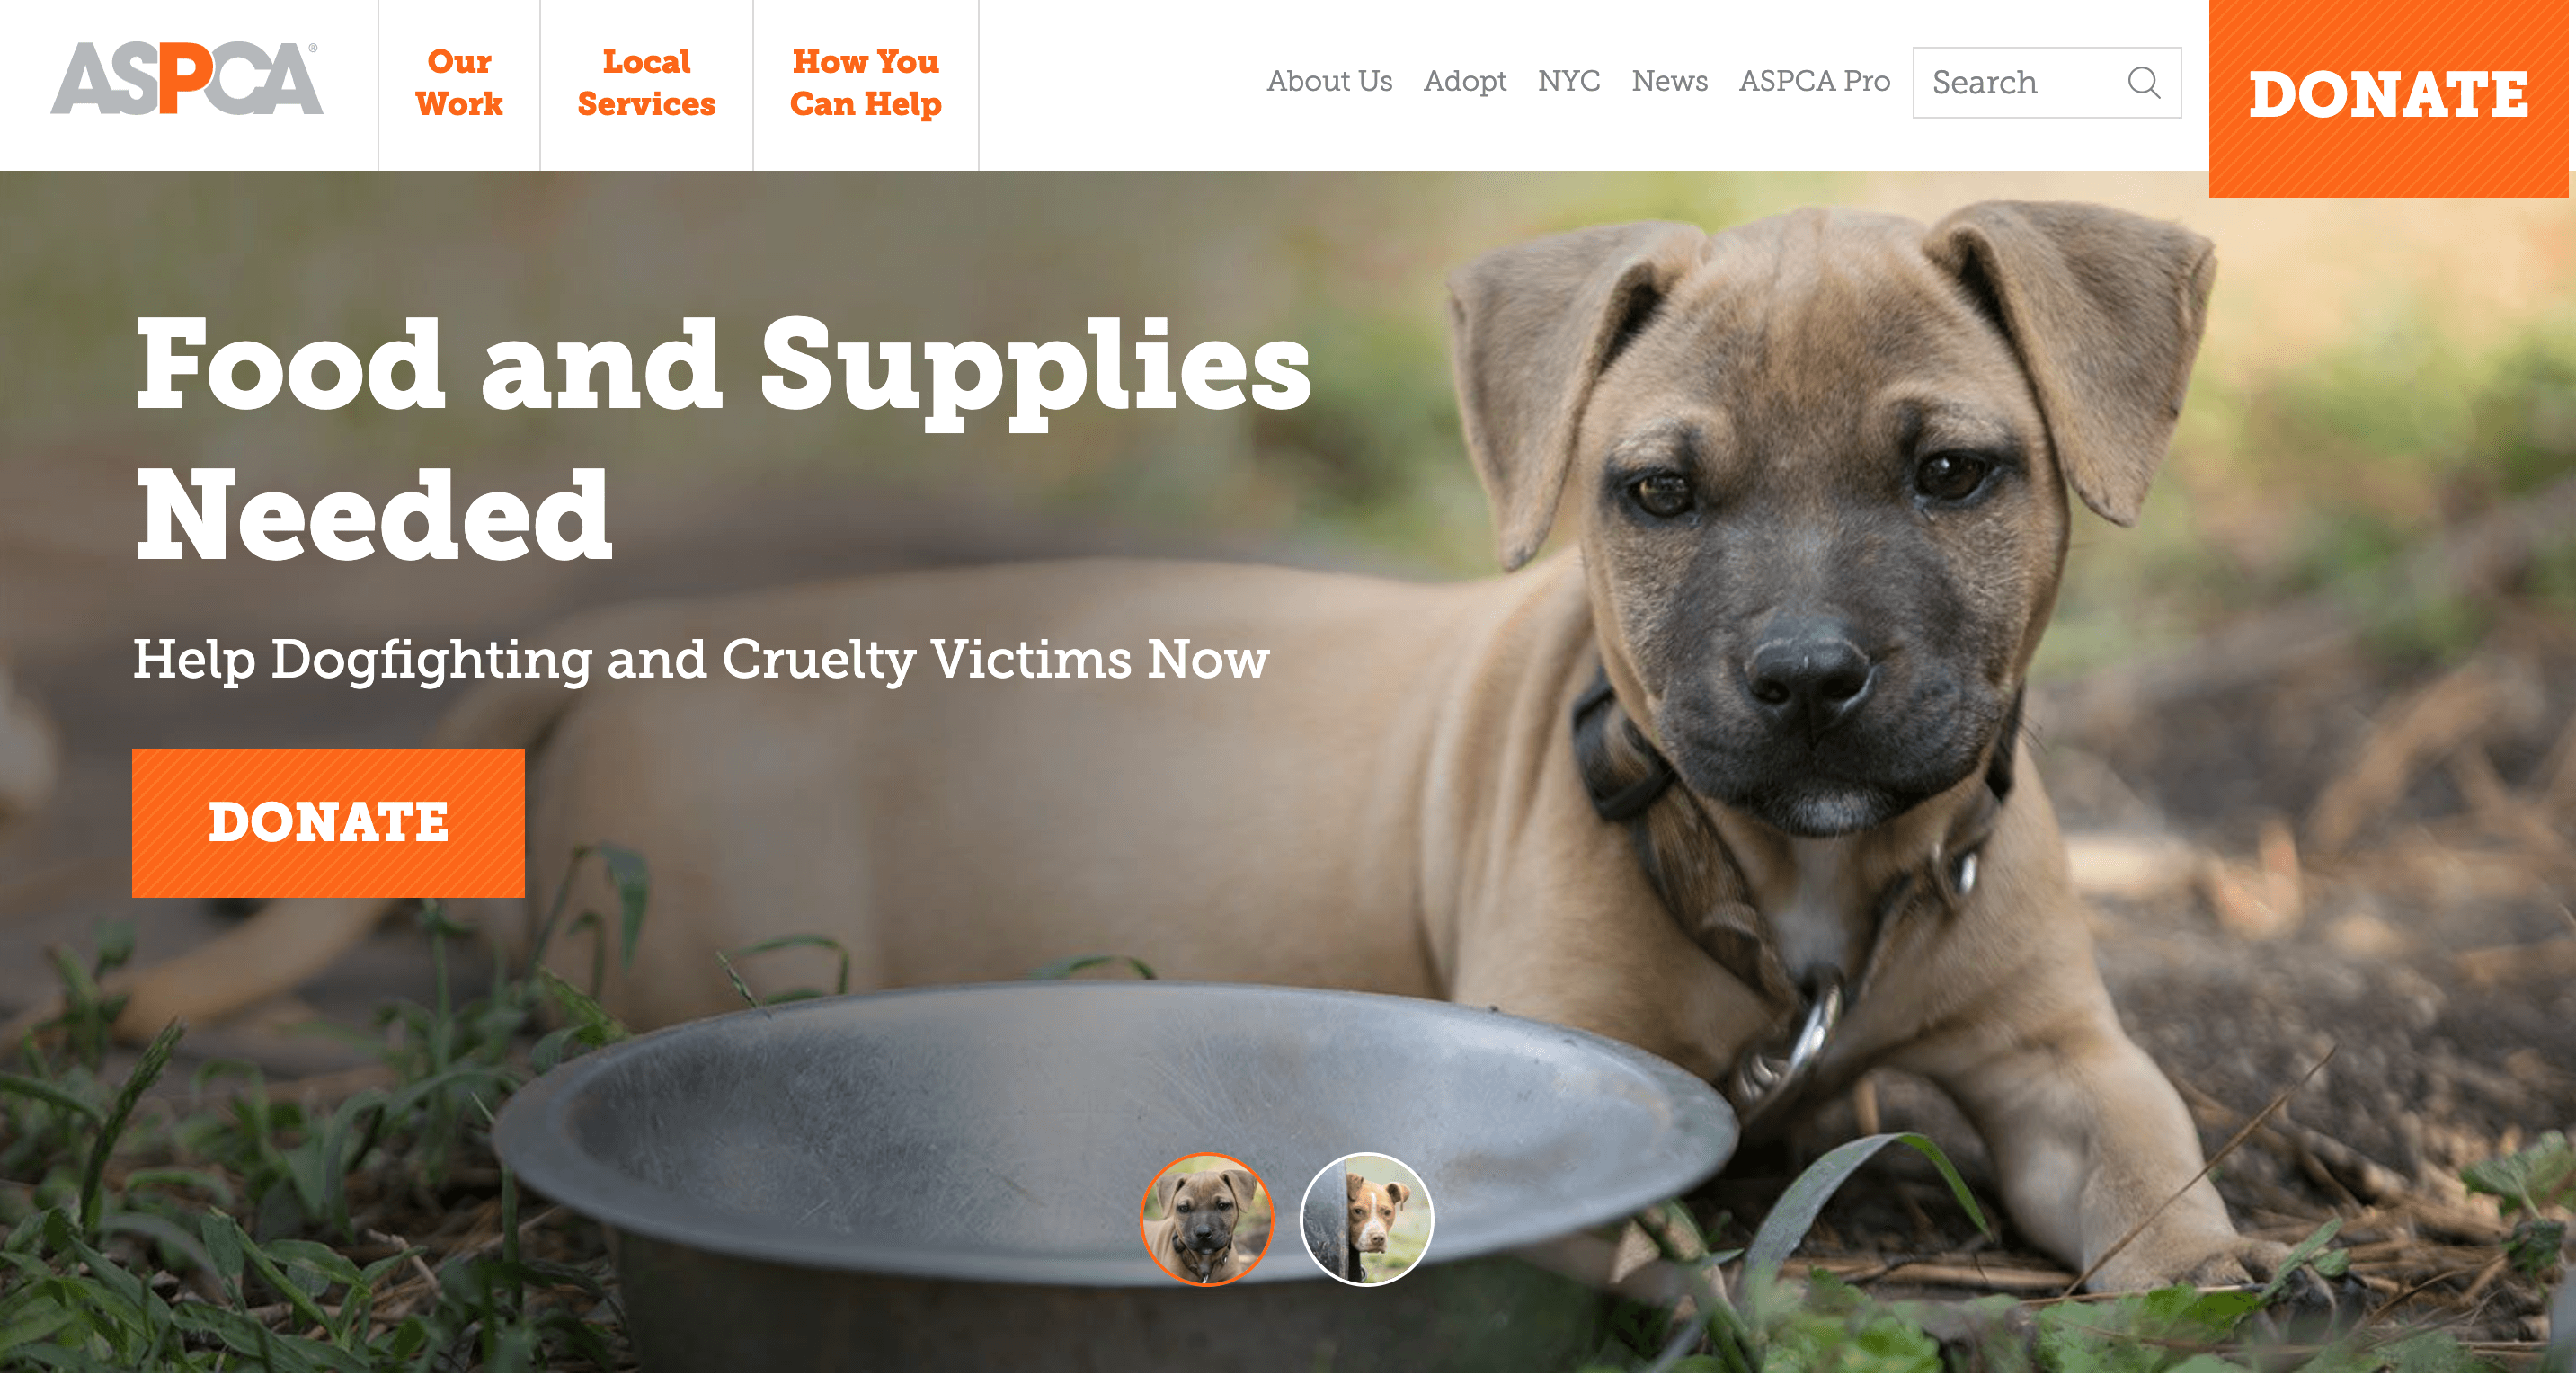Click the Help Dogfighting and Cruelty Victims Now subheading
Image resolution: width=2576 pixels, height=1375 pixels.
701,660
